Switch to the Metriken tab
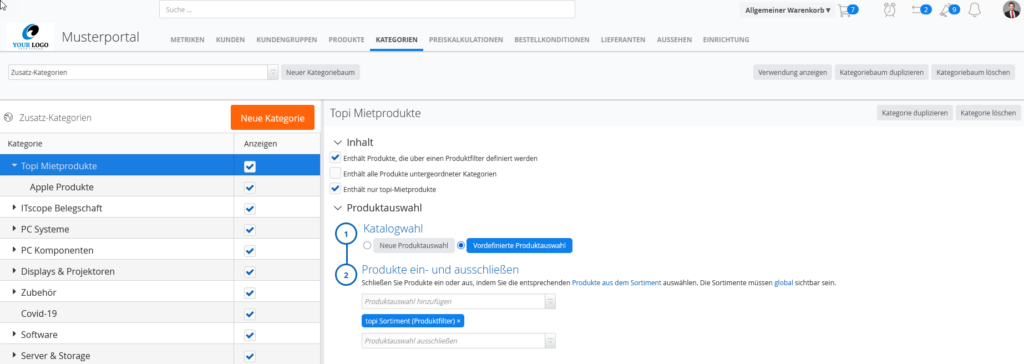 click(x=187, y=40)
